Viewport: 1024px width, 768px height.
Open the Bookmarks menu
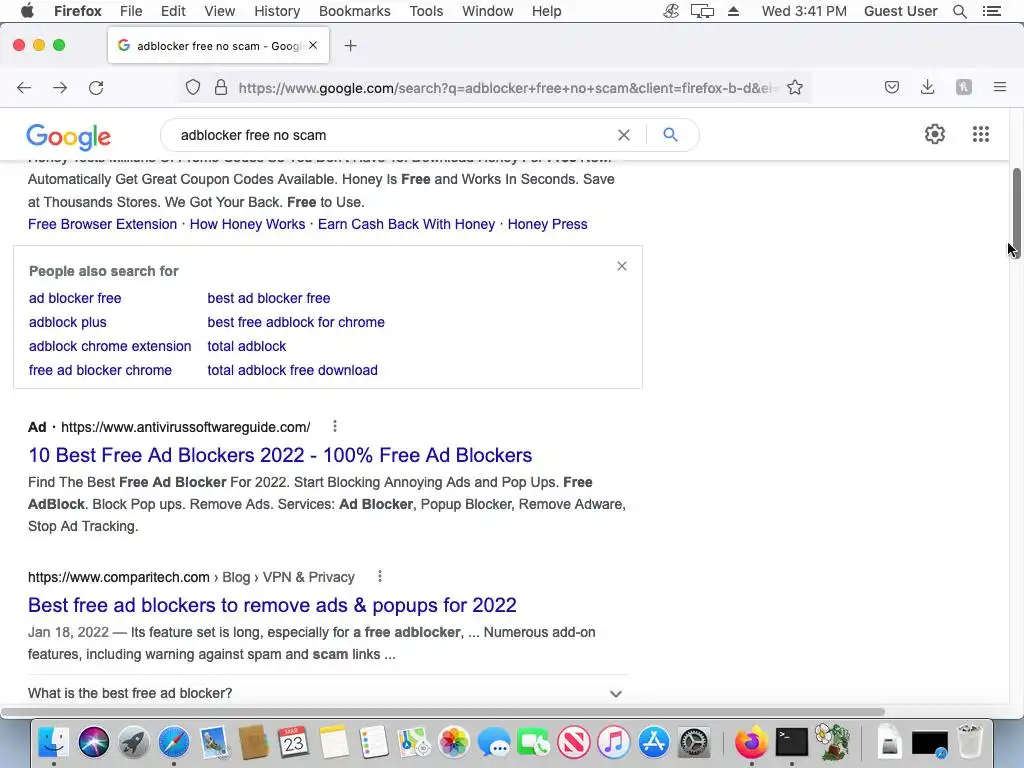(x=355, y=11)
